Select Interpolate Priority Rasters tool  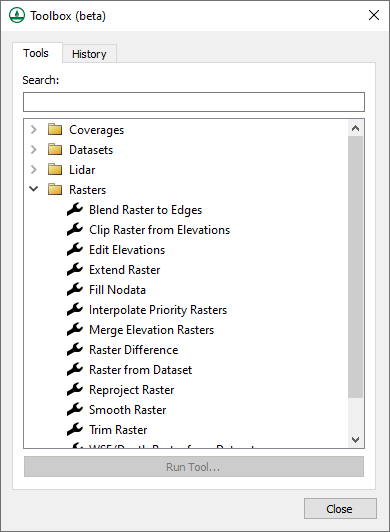click(x=158, y=310)
